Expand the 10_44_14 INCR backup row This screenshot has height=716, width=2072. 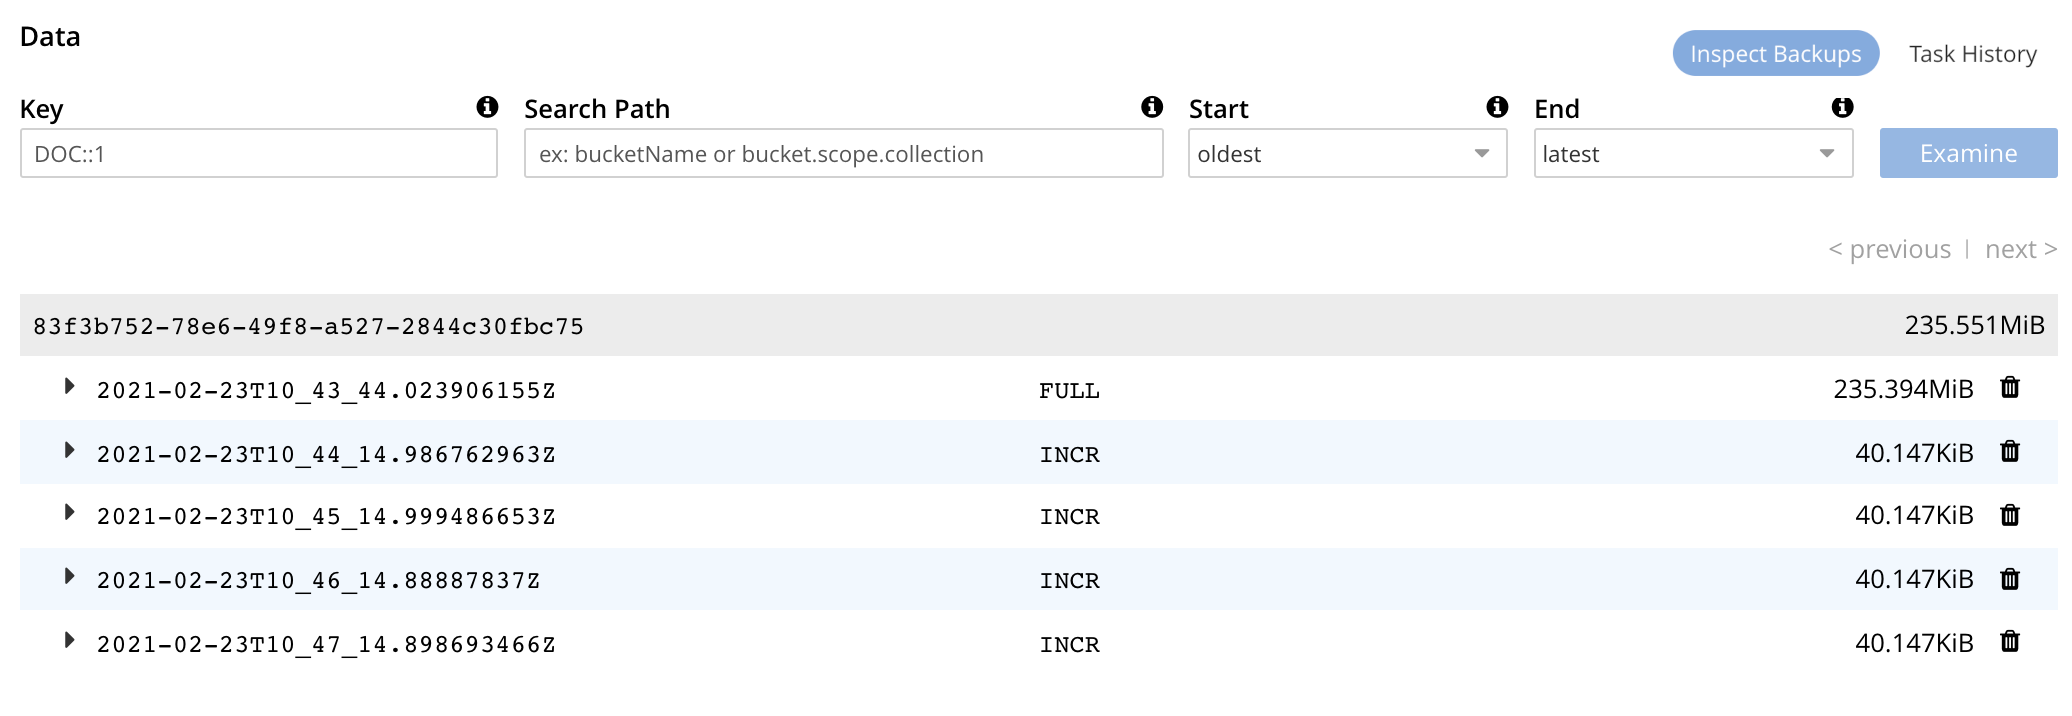pyautogui.click(x=69, y=451)
